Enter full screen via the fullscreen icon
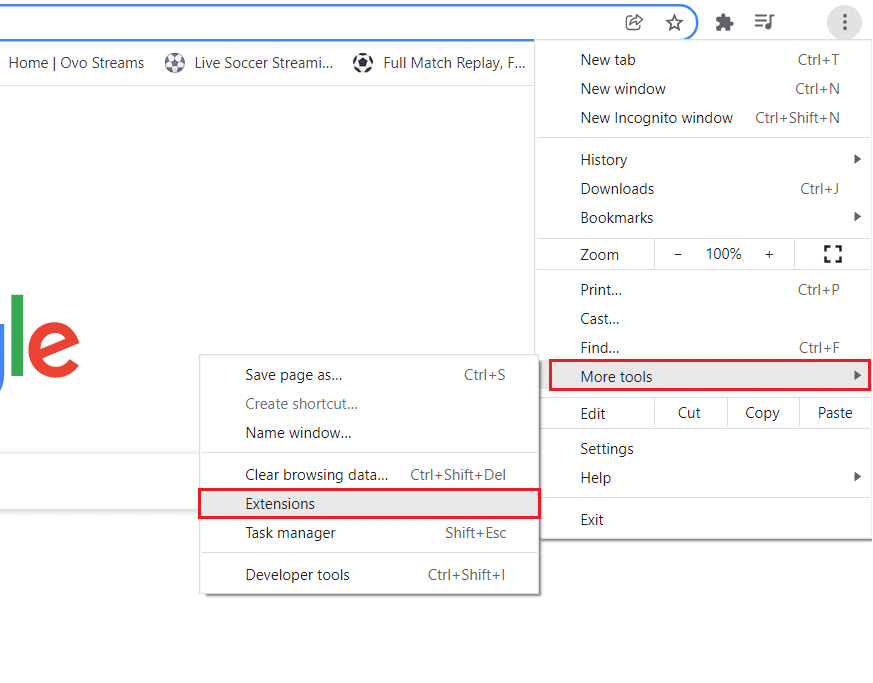 [x=832, y=254]
